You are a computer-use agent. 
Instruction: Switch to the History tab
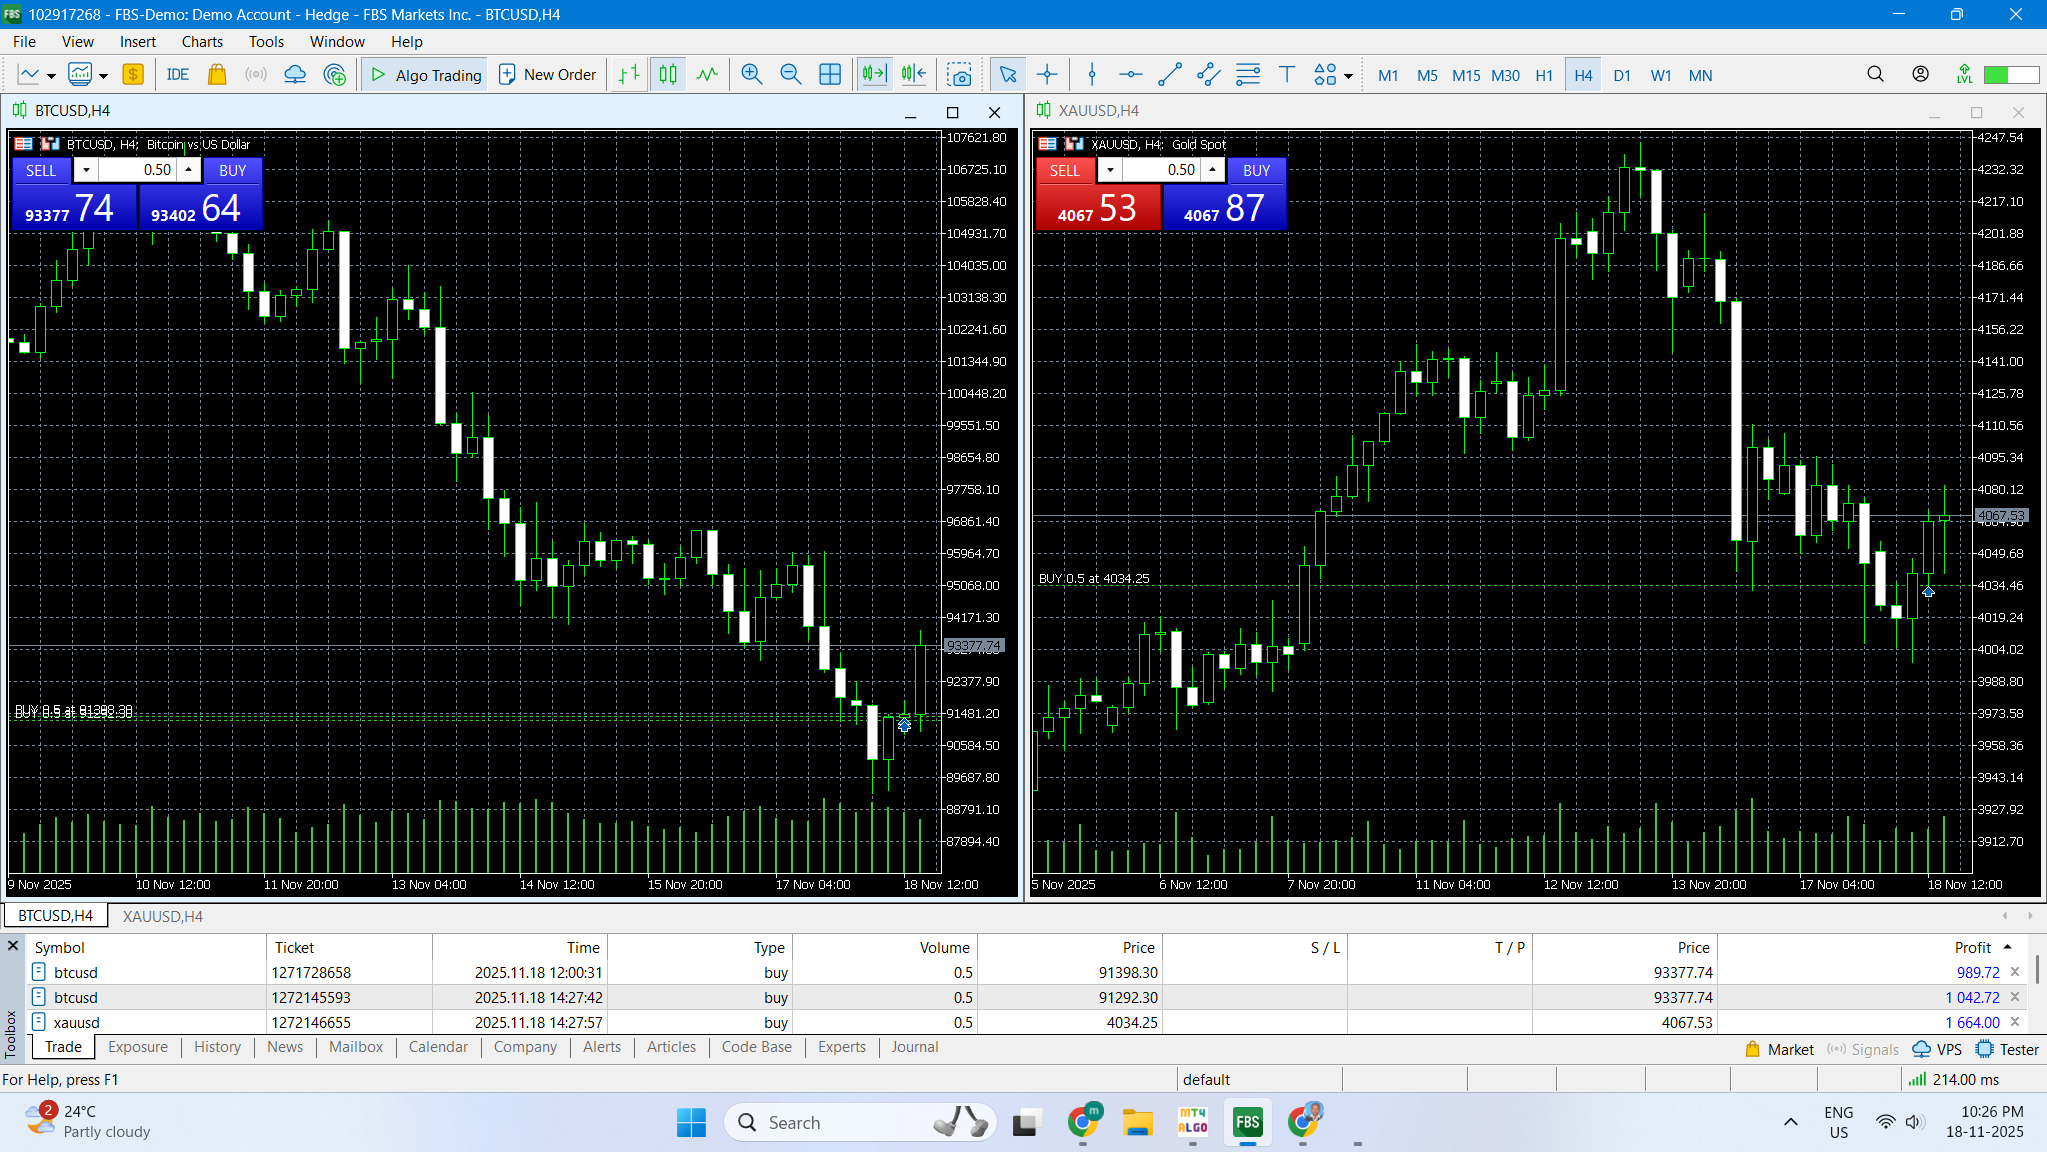(217, 1047)
